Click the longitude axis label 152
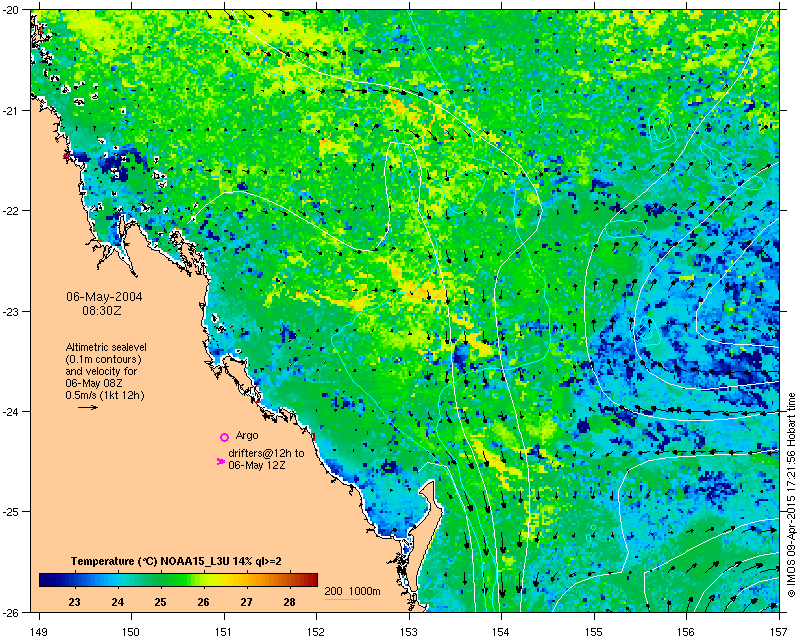The height and width of the screenshot is (640, 800). tap(316, 632)
